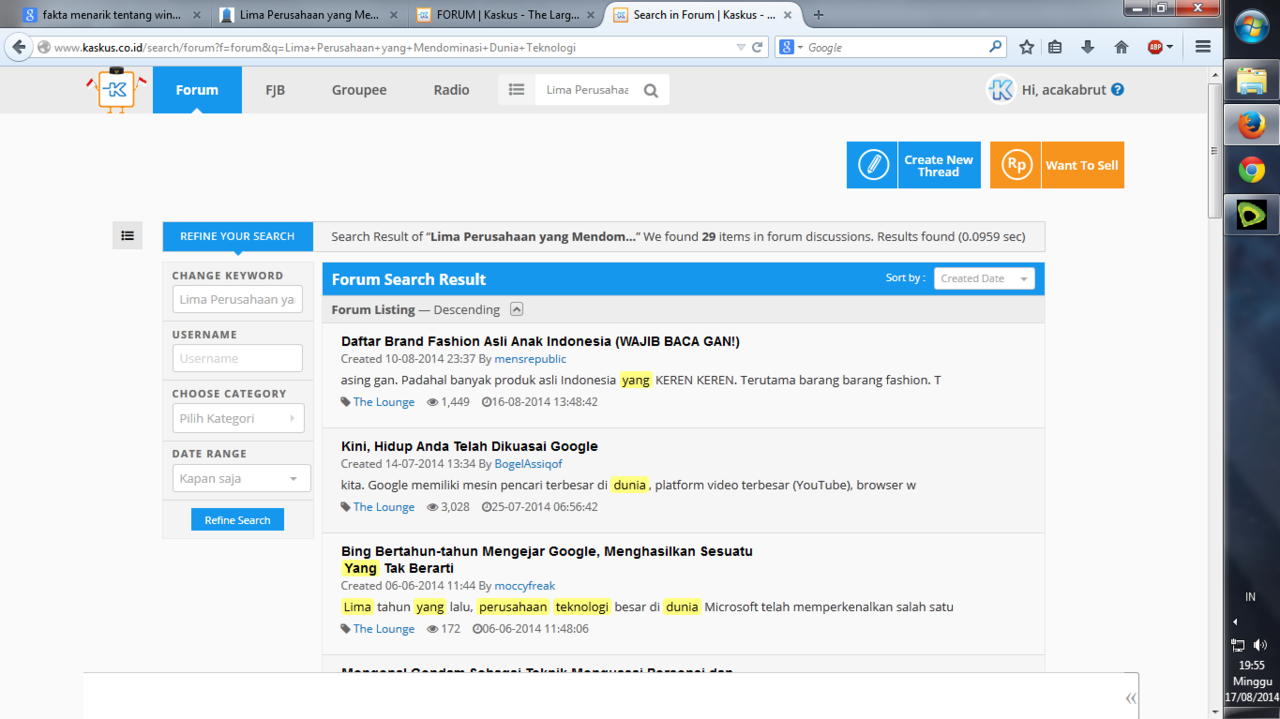Visit the BogelAssiqof user profile
1280x719 pixels.
click(528, 464)
